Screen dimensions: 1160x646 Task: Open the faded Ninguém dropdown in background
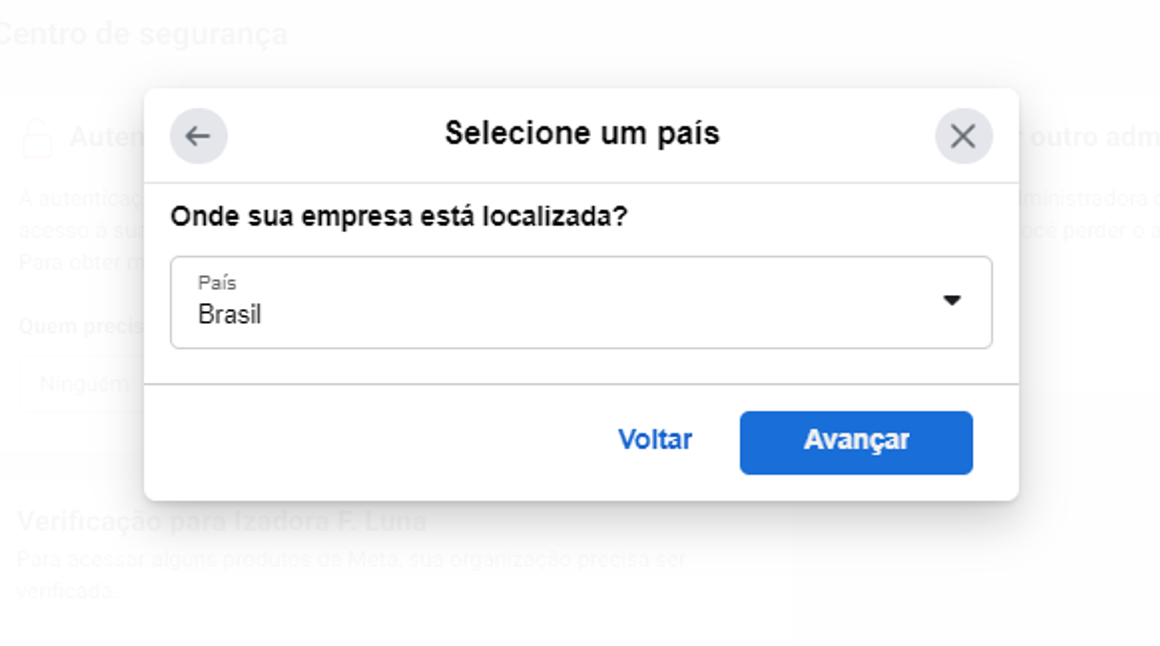[x=81, y=383]
